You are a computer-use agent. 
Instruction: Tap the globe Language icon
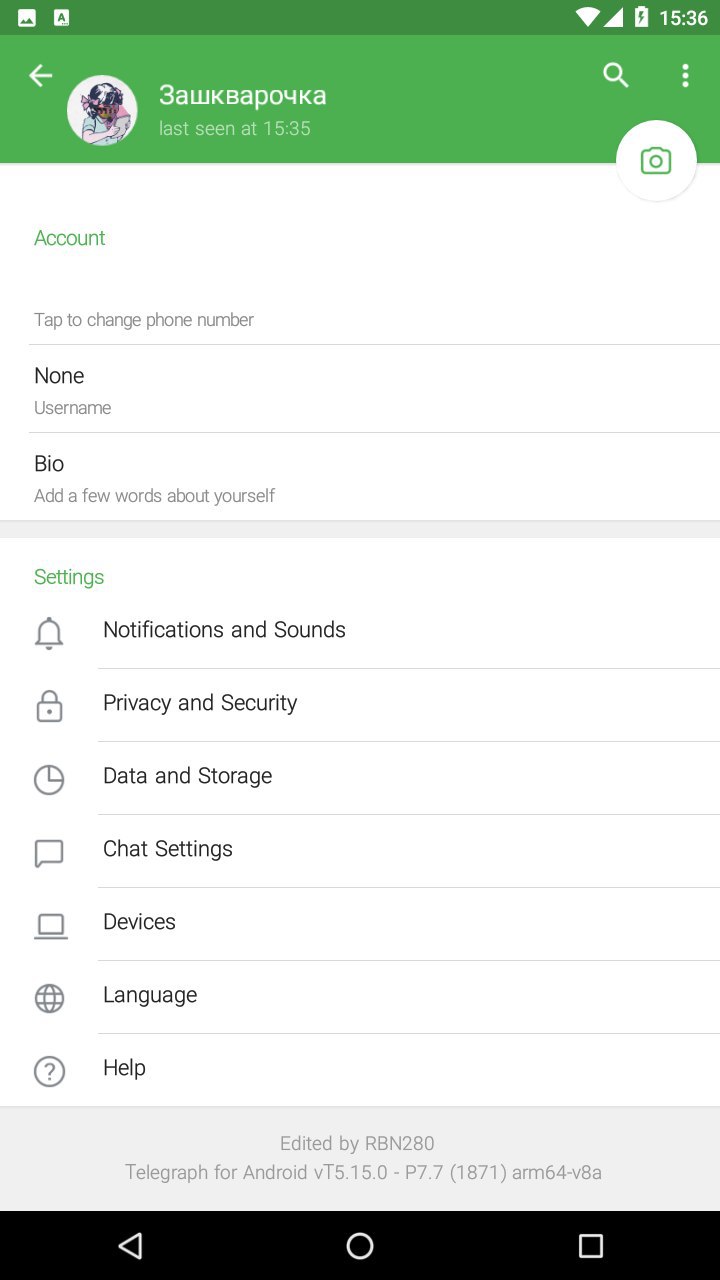[49, 998]
